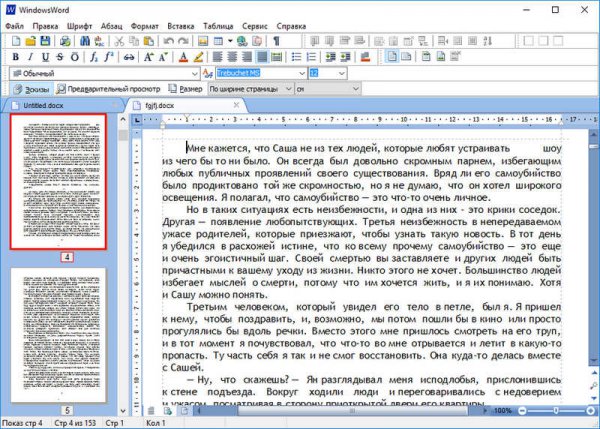Image resolution: width=600 pixels, height=429 pixels.
Task: Print the document using the printer icon
Action: click(65, 41)
